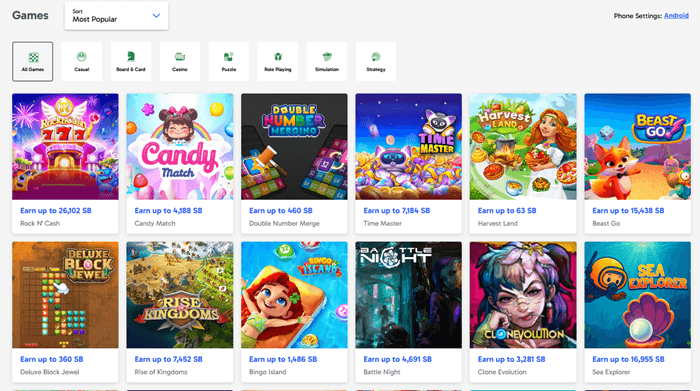Open the Double Number Merge thumbnail
Screen dimensions: 700x391
click(294, 146)
